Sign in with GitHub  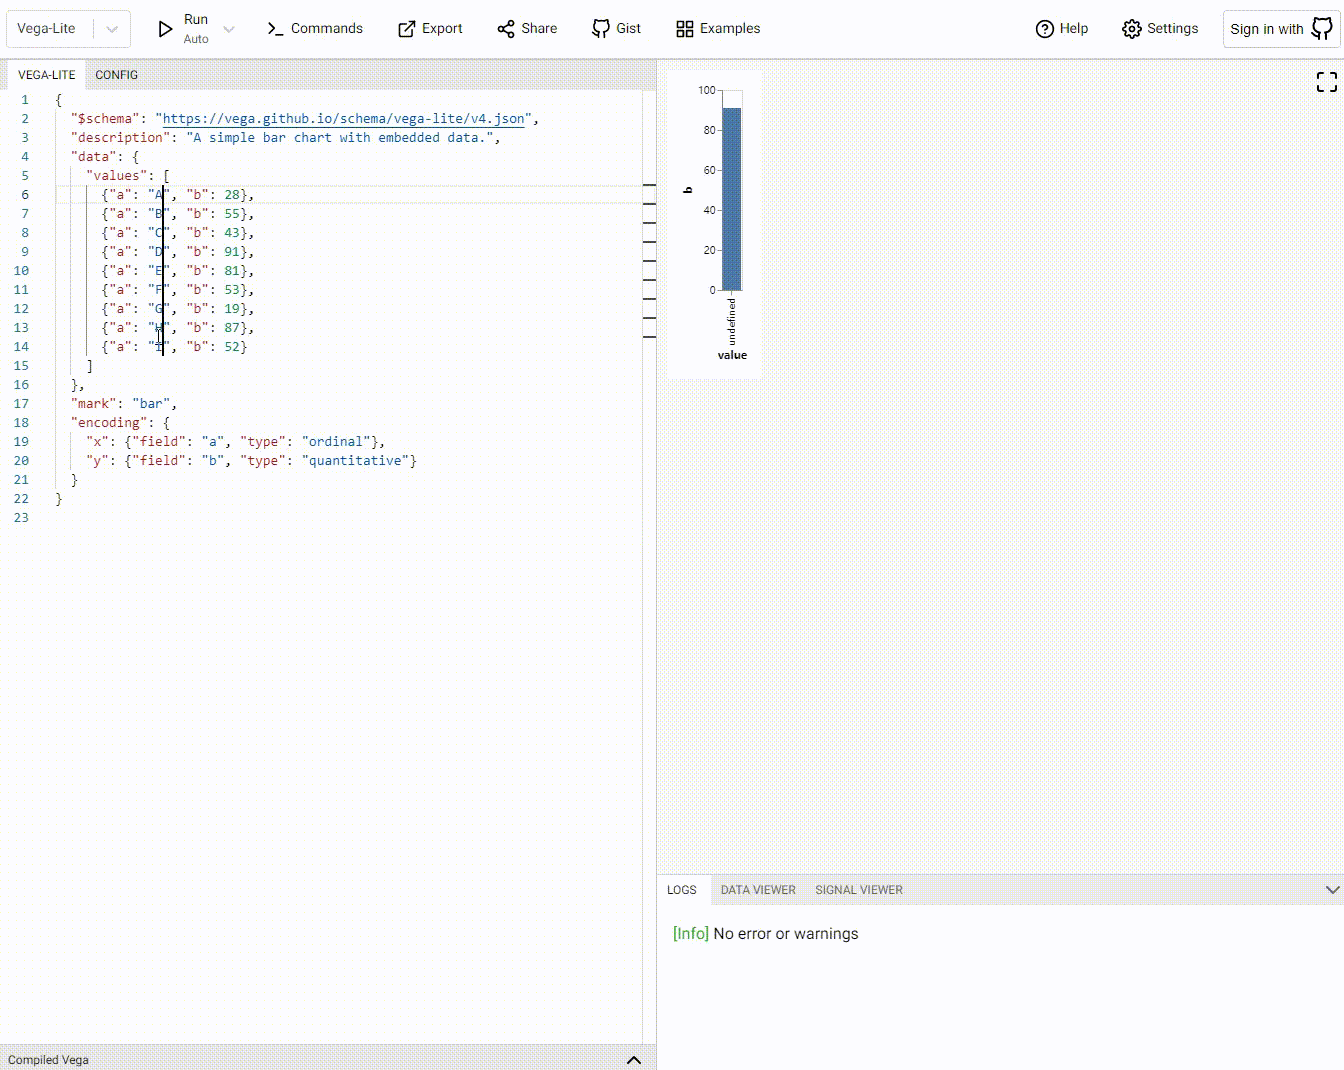pyautogui.click(x=1281, y=29)
